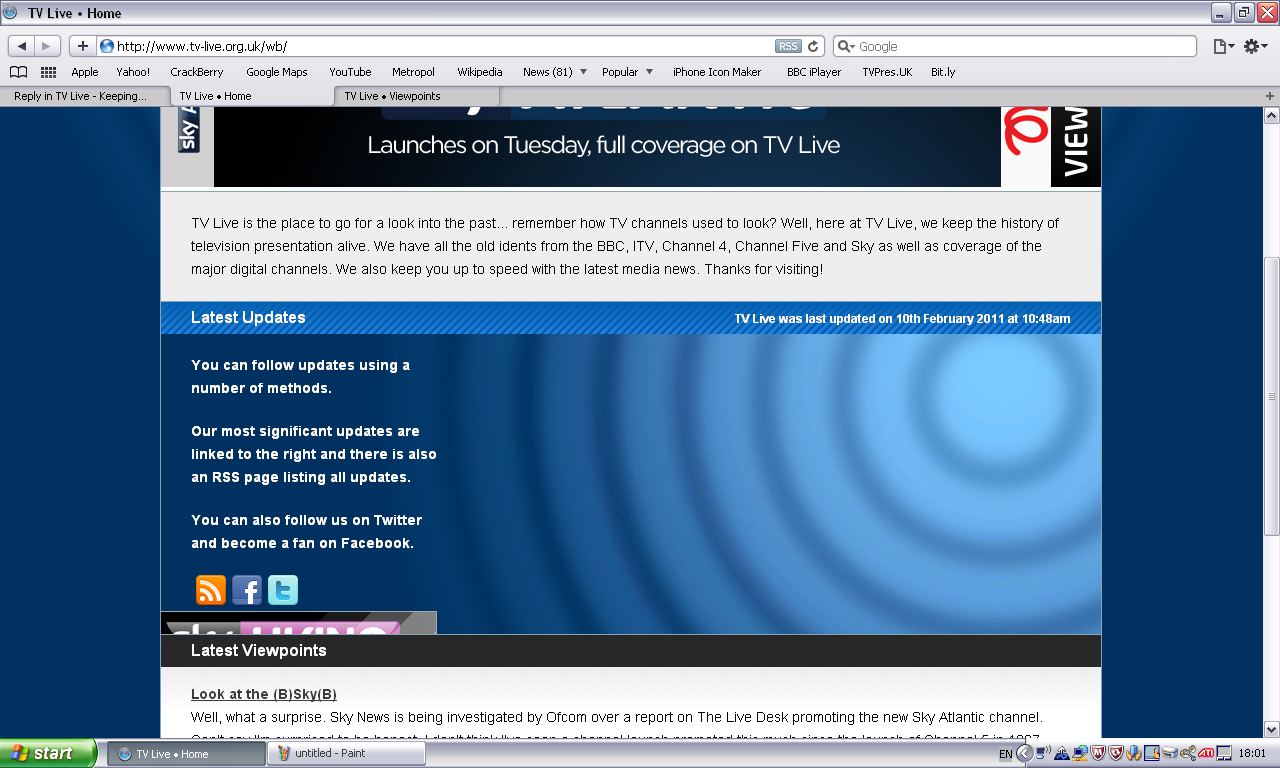Select the TV Live • Home tab
The image size is (1280, 768).
pyautogui.click(x=250, y=96)
